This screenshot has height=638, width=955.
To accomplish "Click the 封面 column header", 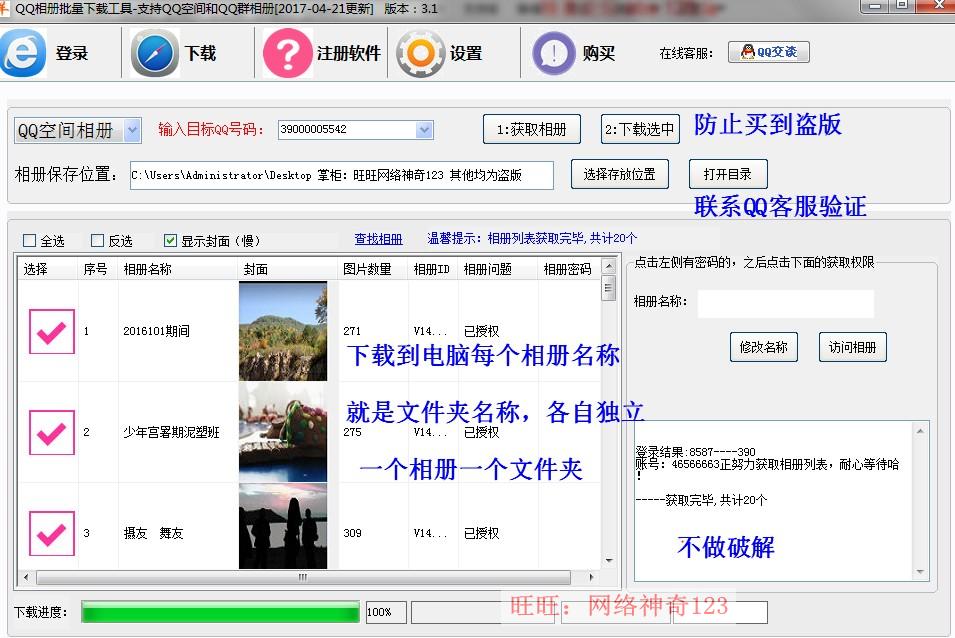I will point(287,269).
